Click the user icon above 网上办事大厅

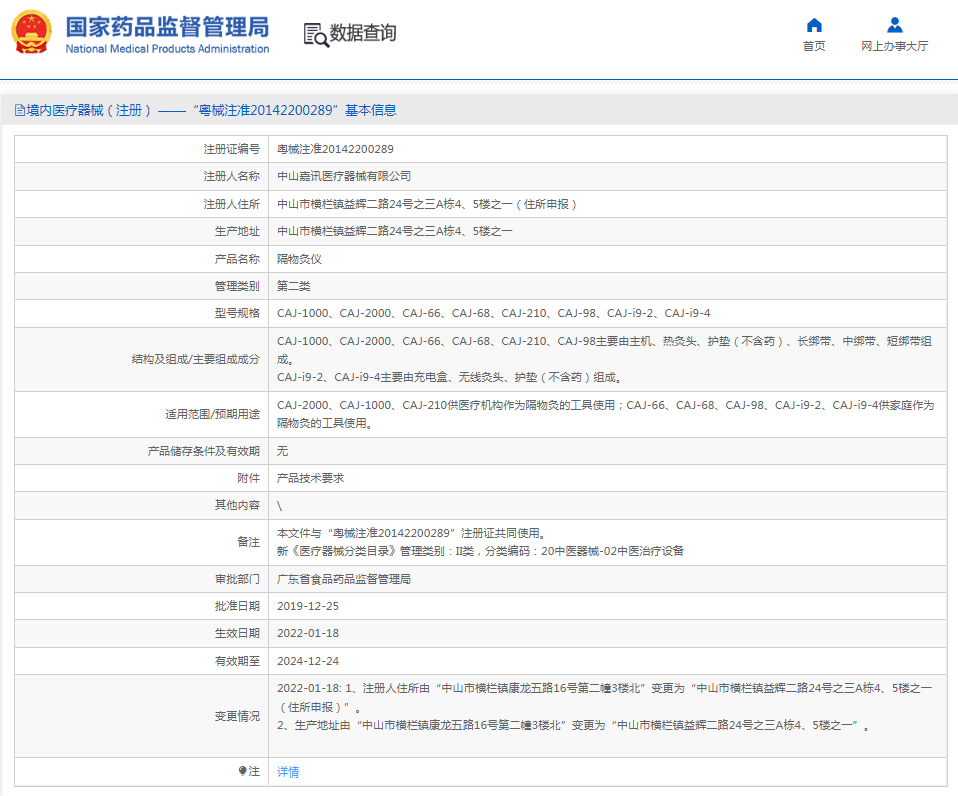894,25
